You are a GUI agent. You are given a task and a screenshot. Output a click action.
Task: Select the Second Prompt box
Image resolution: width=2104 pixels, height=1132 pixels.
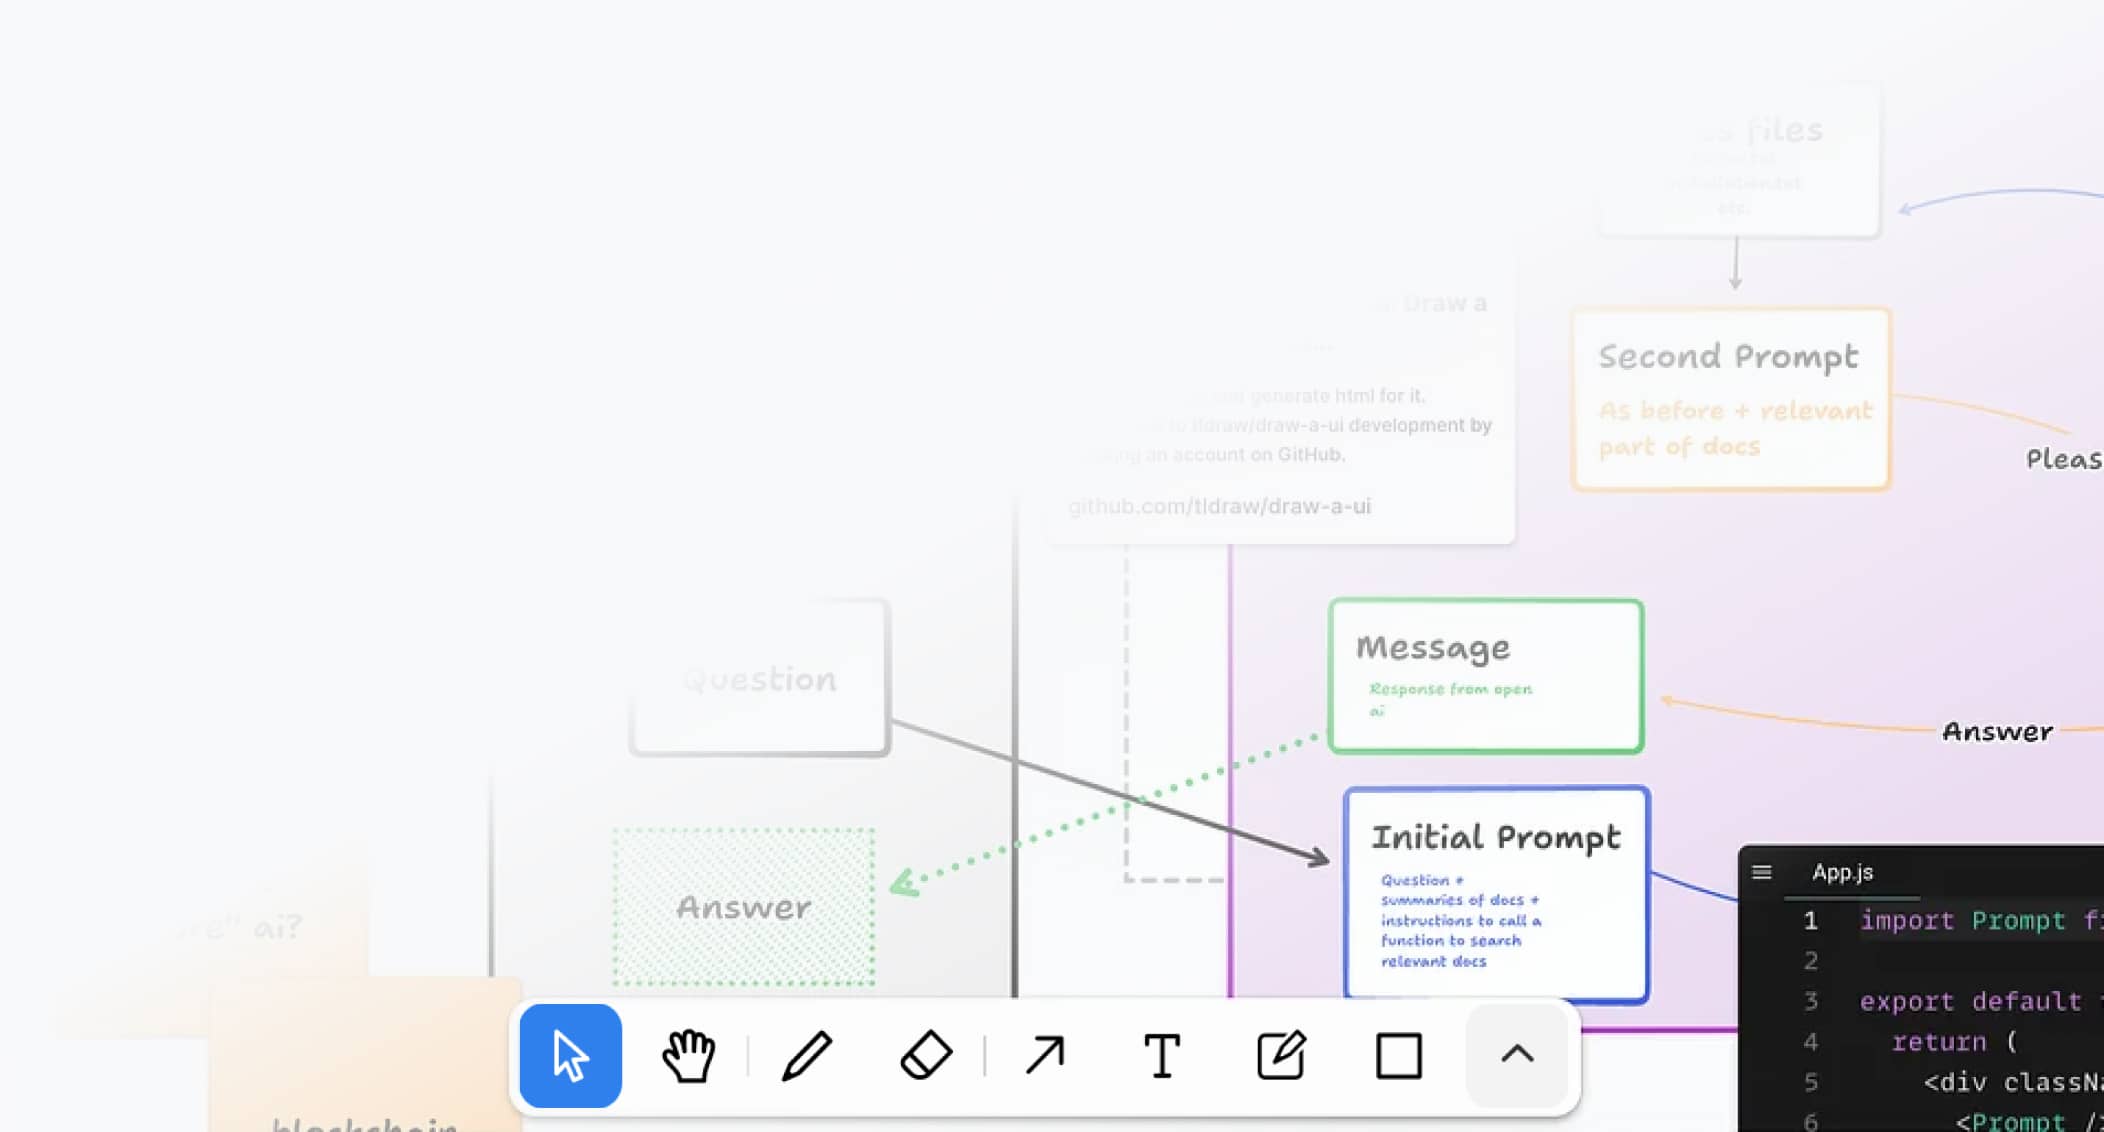click(x=1731, y=399)
